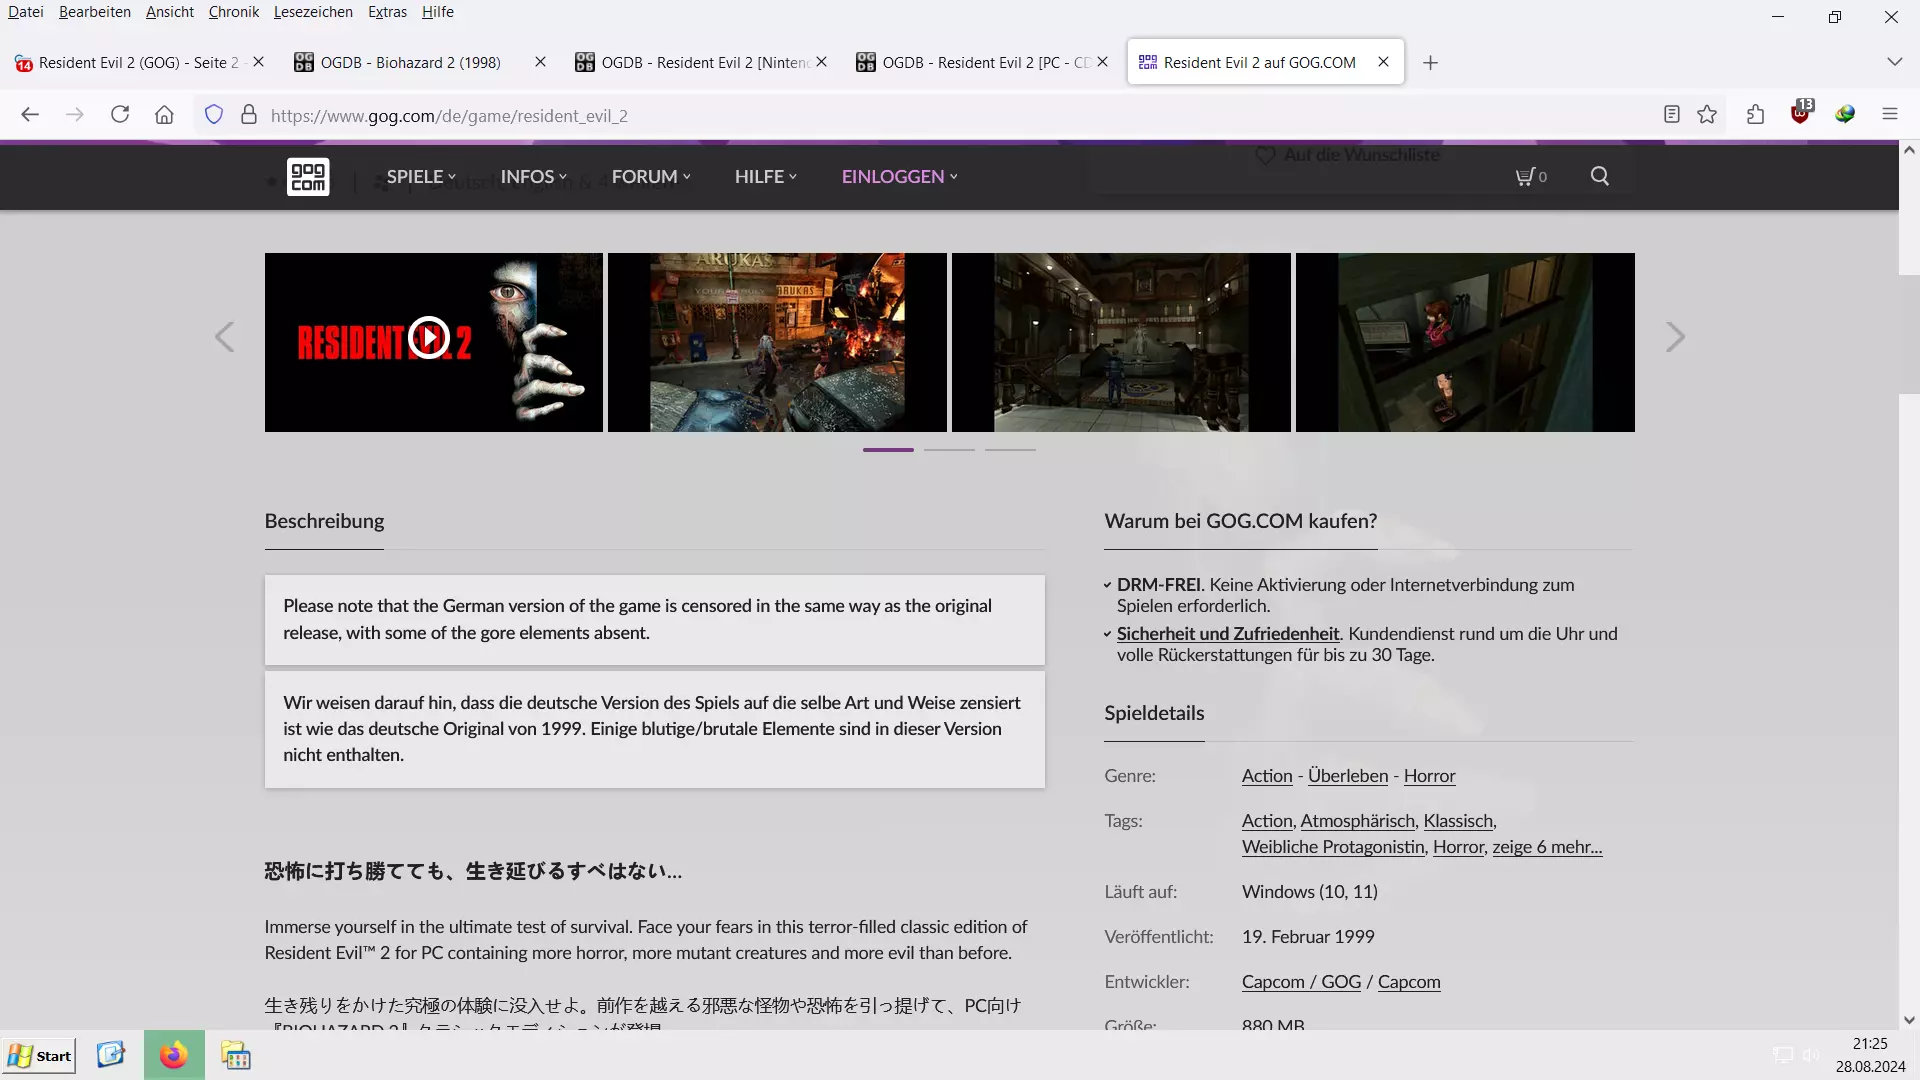Viewport: 1920px width, 1080px height.
Task: Show next screenshots with right carousel arrow
Action: pyautogui.click(x=1675, y=337)
